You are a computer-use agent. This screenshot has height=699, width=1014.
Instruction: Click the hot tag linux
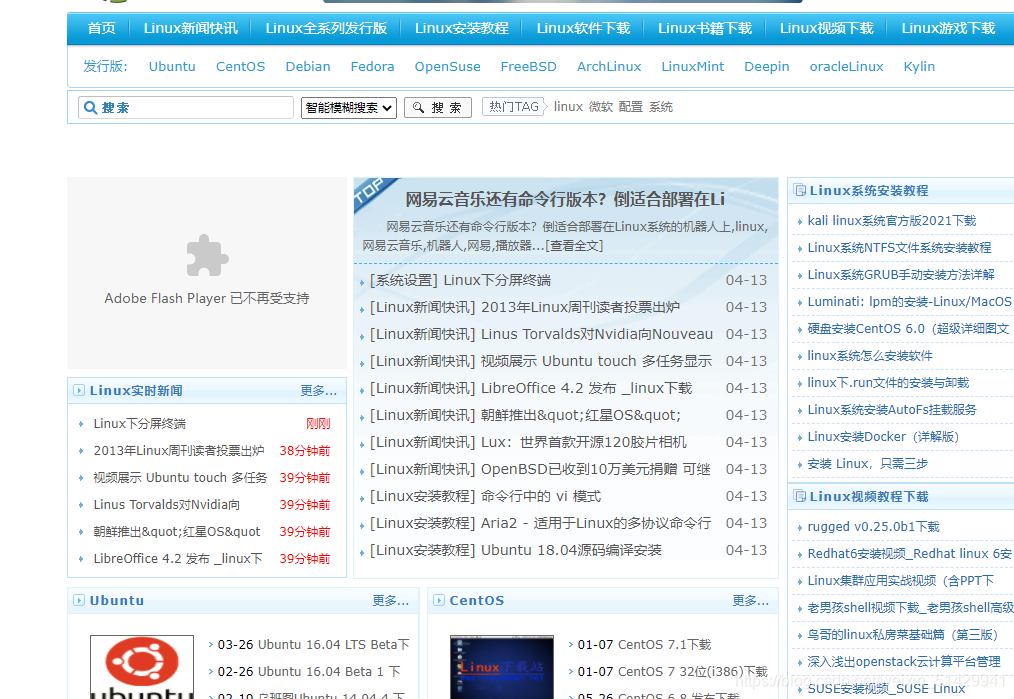coord(568,107)
